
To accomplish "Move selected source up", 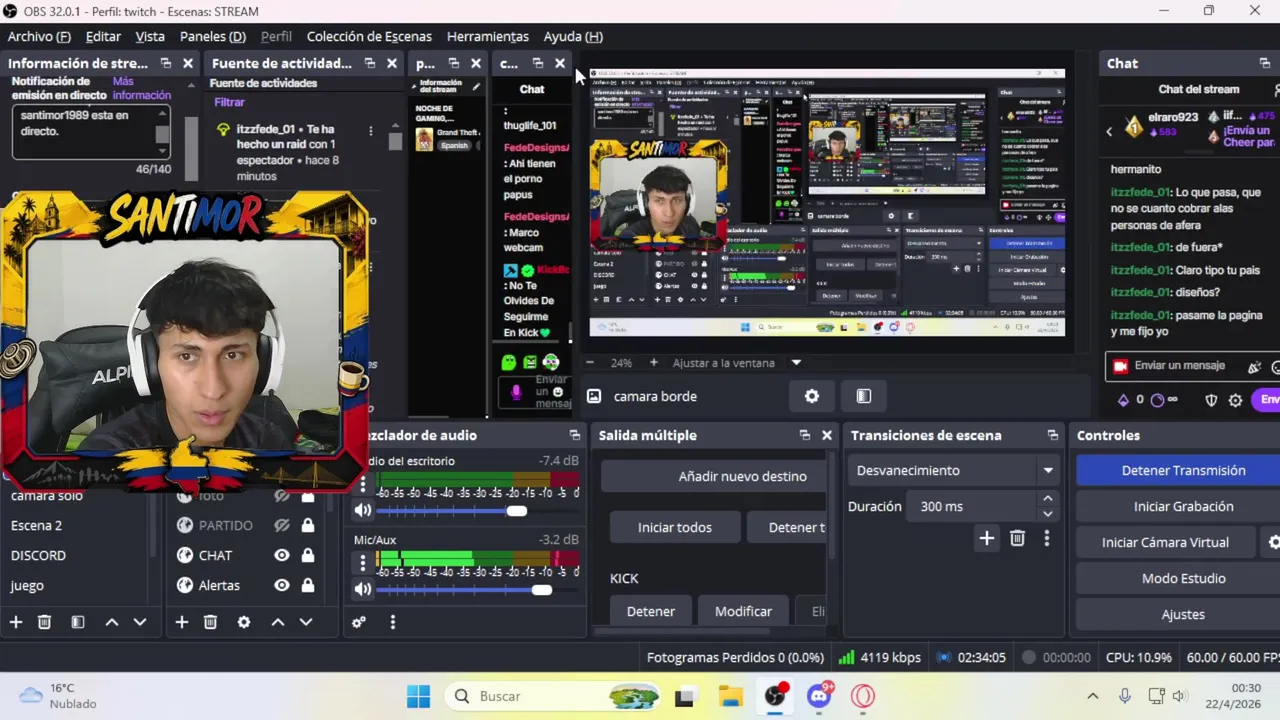I will (x=278, y=622).
